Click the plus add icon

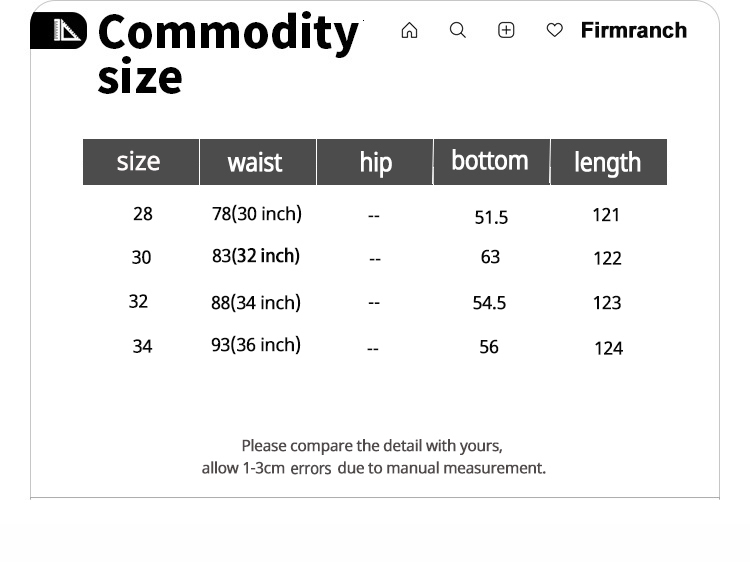click(x=506, y=31)
